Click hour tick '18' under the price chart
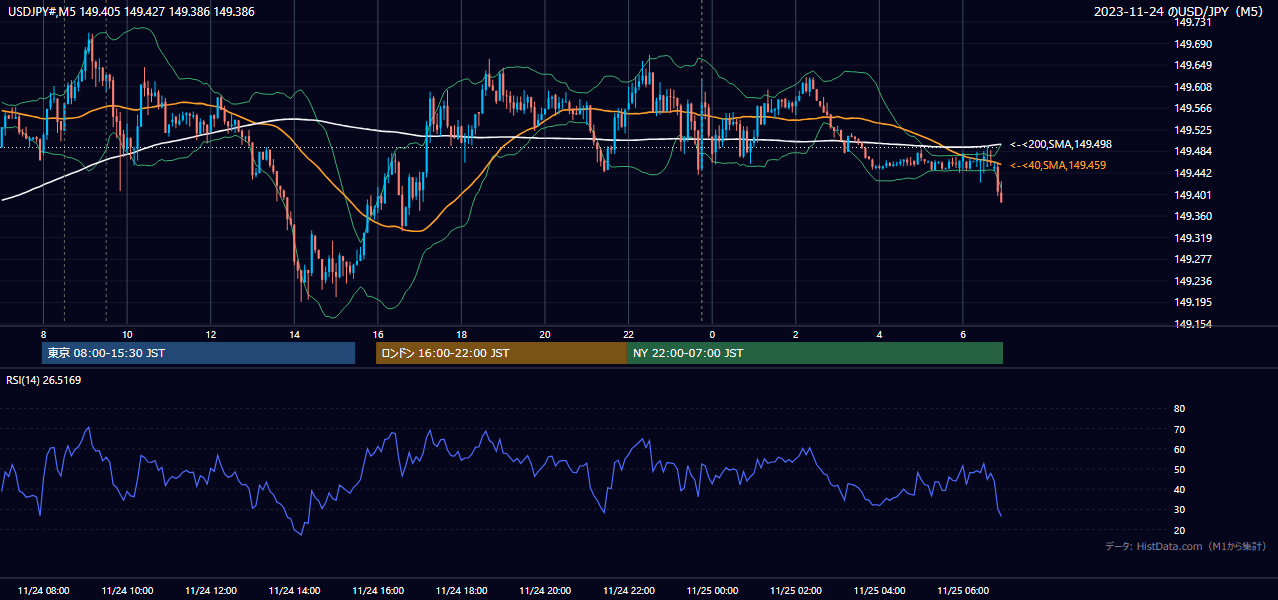The height and width of the screenshot is (600, 1278). click(461, 334)
